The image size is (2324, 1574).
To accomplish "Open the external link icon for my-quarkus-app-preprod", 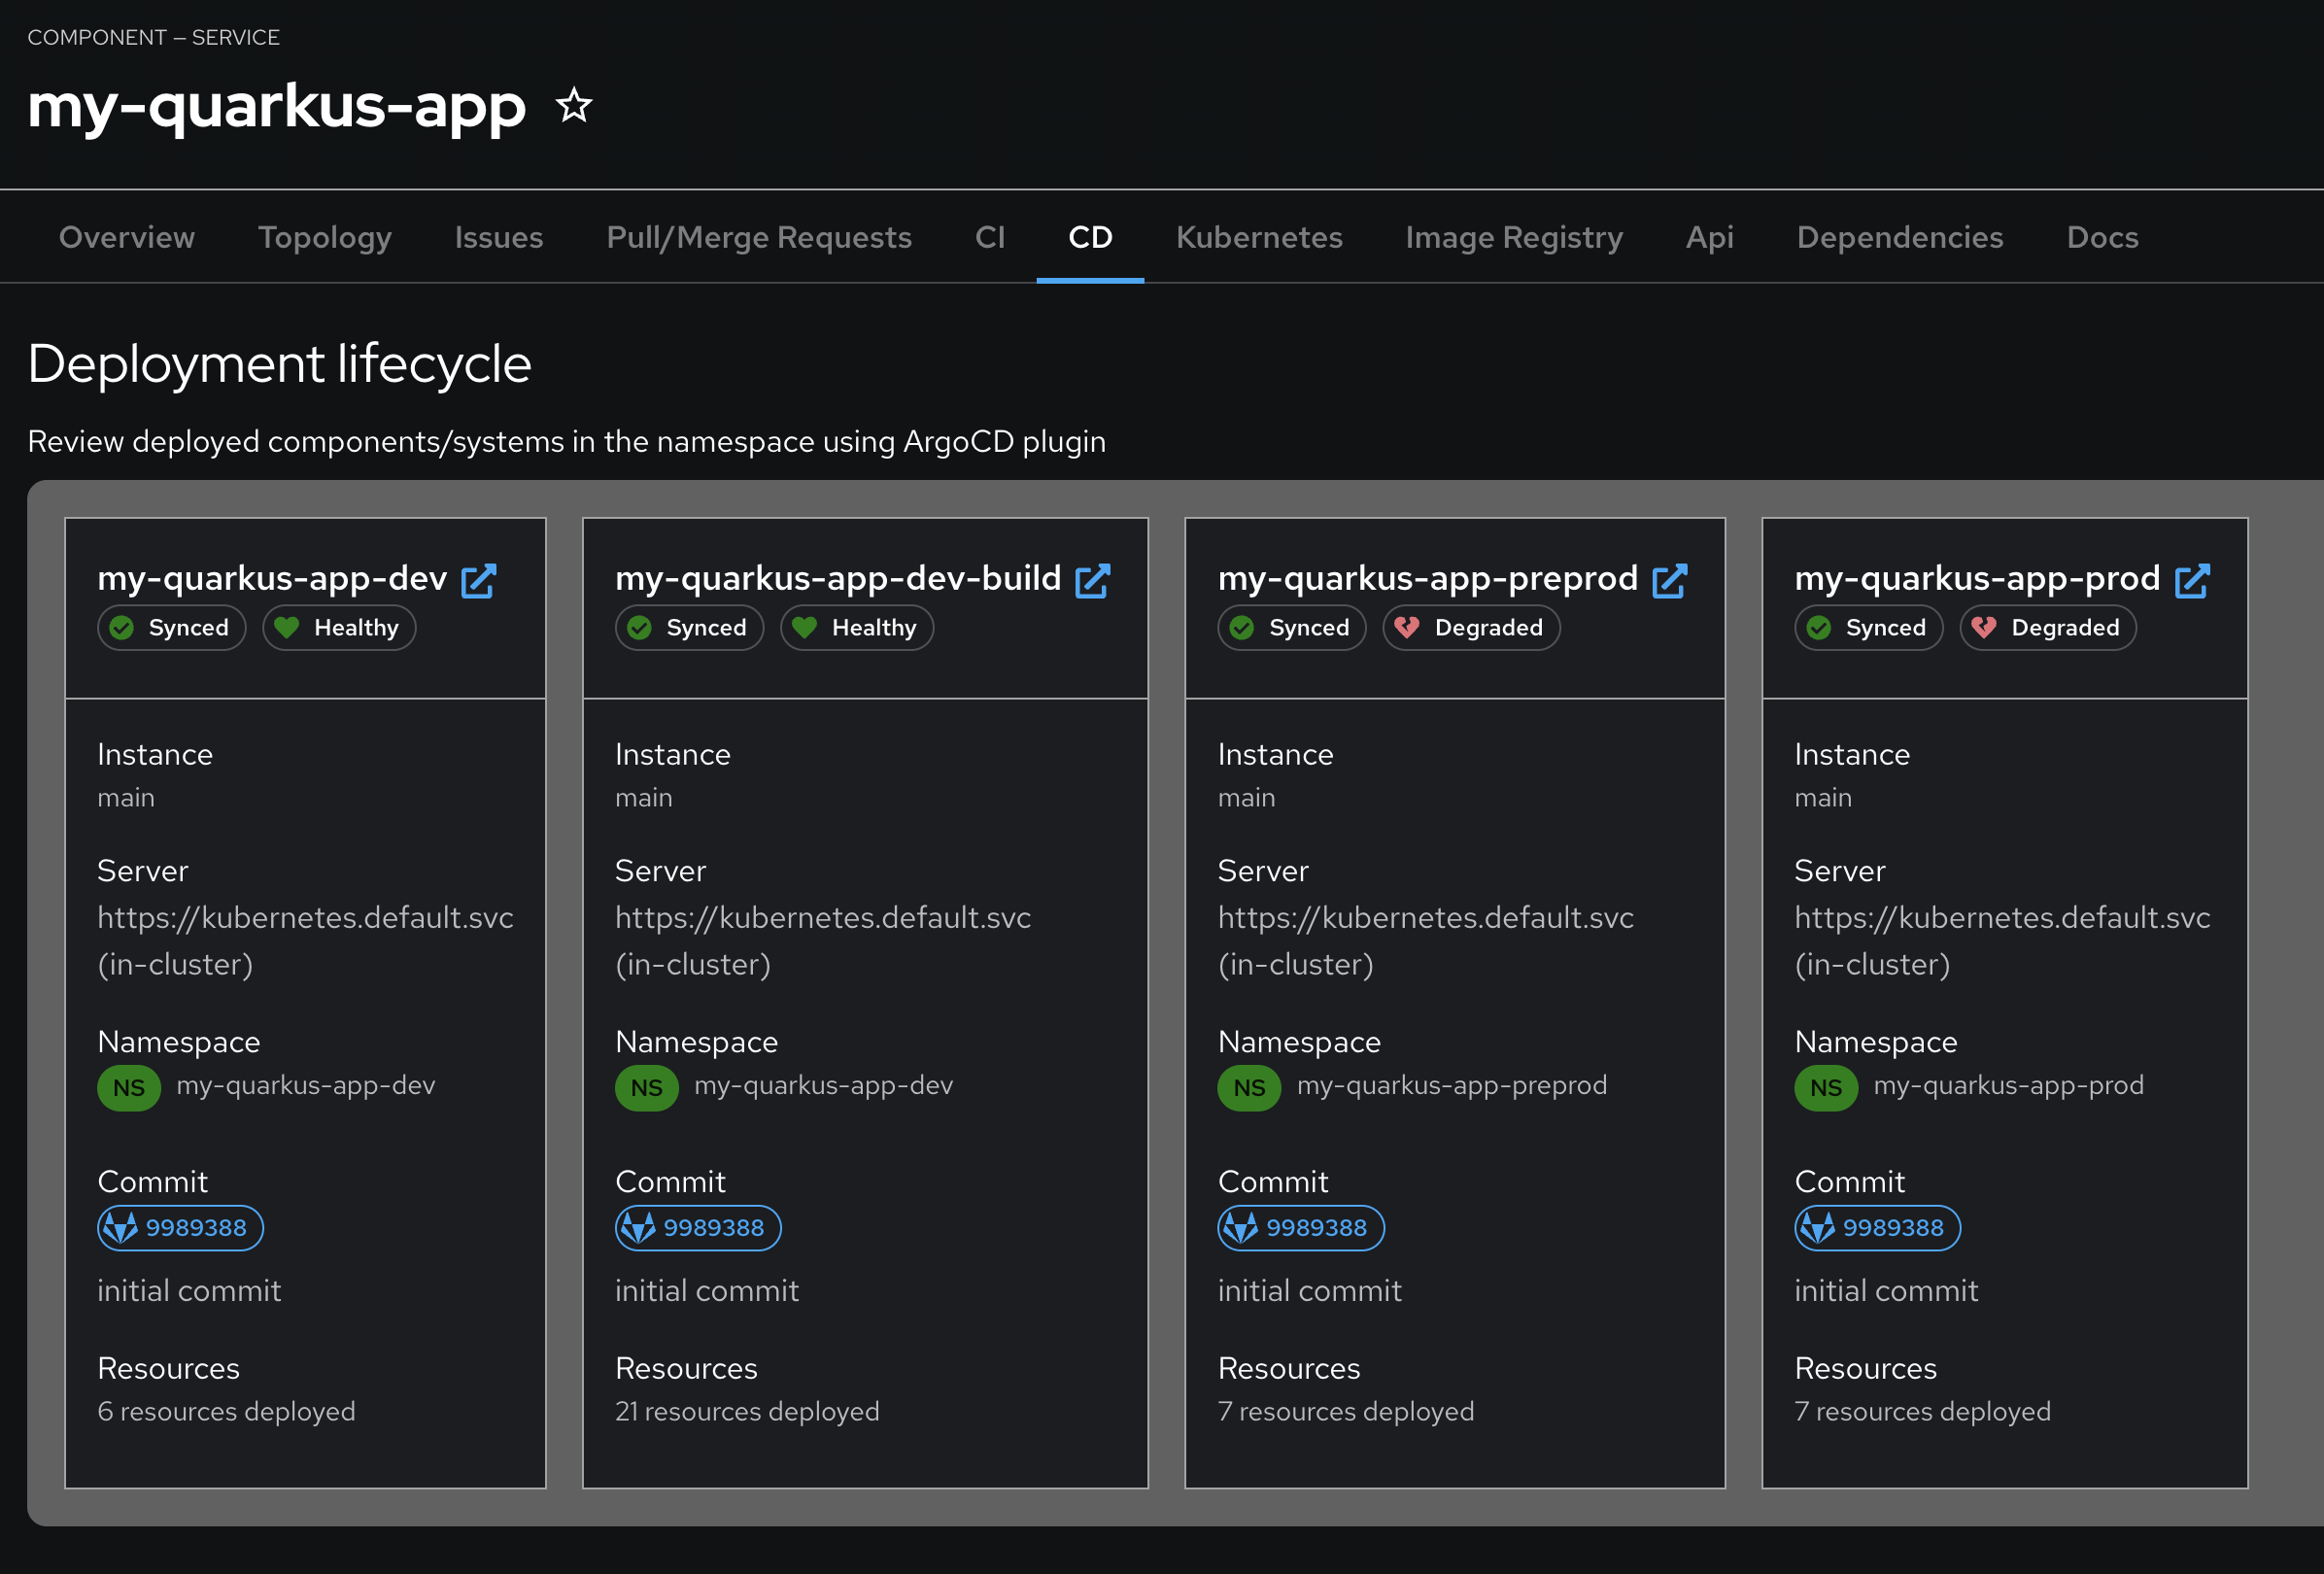I will click(x=1670, y=581).
